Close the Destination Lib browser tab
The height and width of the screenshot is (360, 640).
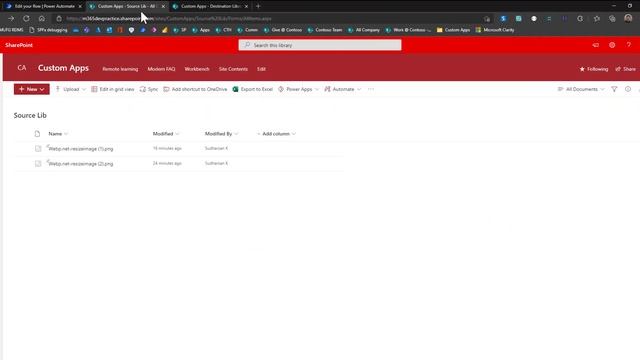click(x=246, y=6)
